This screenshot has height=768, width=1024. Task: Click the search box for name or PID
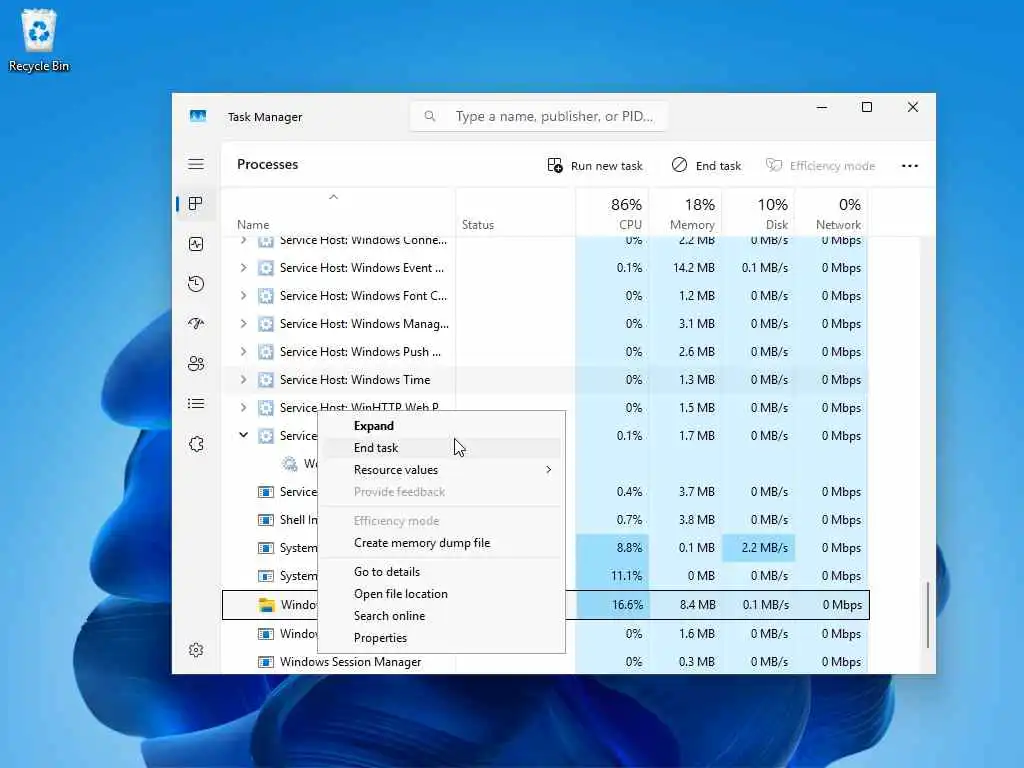pyautogui.click(x=539, y=116)
